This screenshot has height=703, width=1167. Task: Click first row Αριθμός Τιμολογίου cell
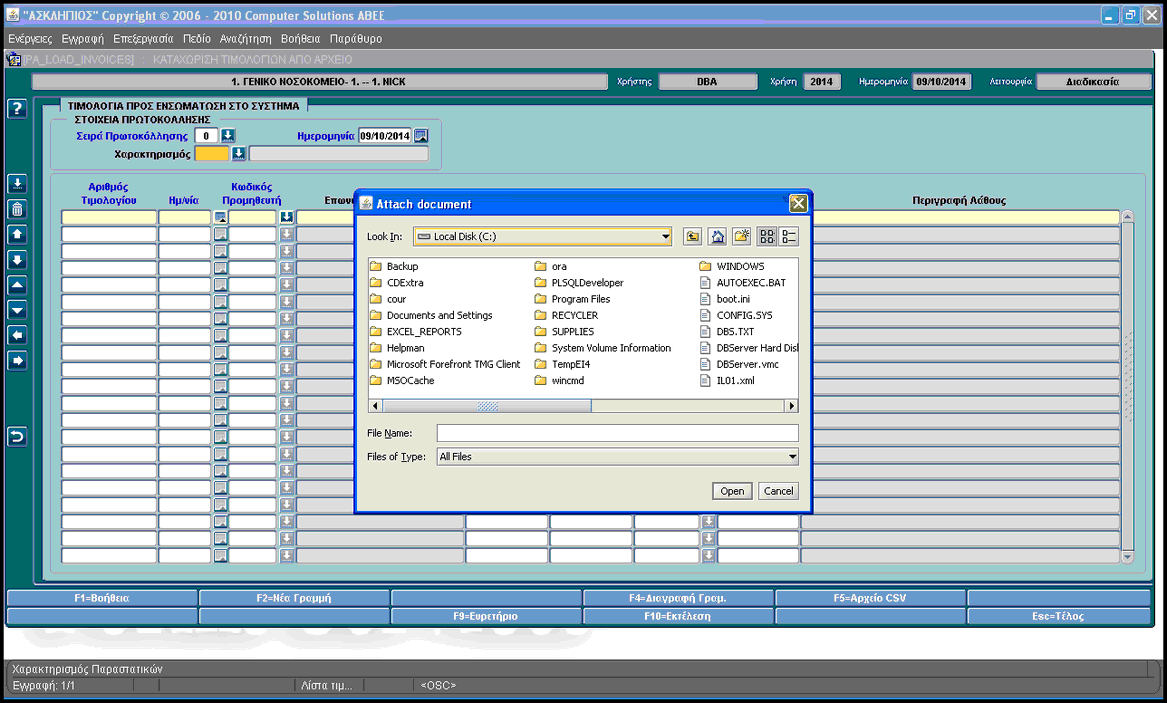(109, 217)
